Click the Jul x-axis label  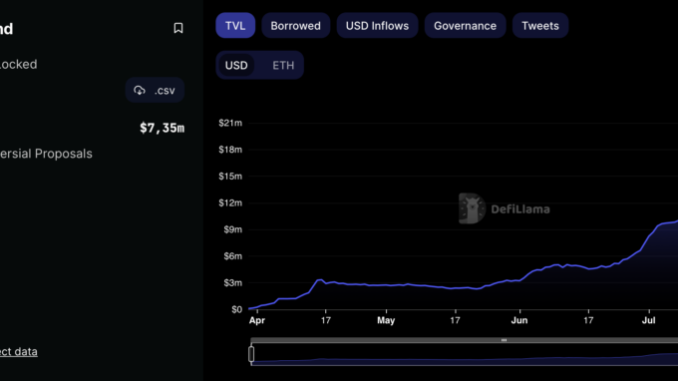[x=649, y=320]
